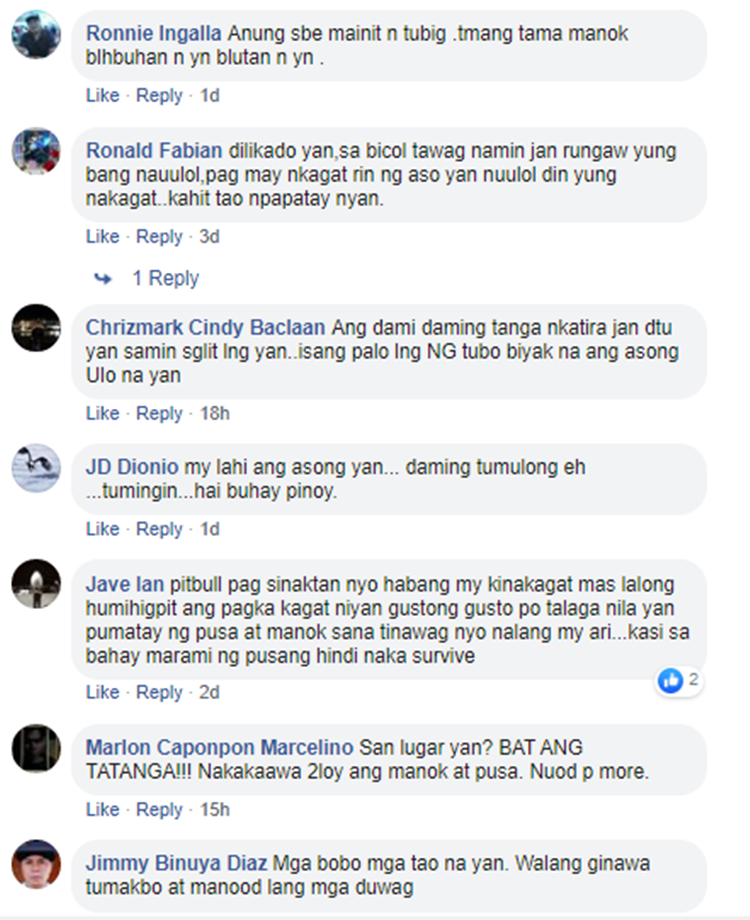This screenshot has height=920, width=750.
Task: Open the 3d timestamp on Ronald Fabian's comment
Action: coord(210,236)
